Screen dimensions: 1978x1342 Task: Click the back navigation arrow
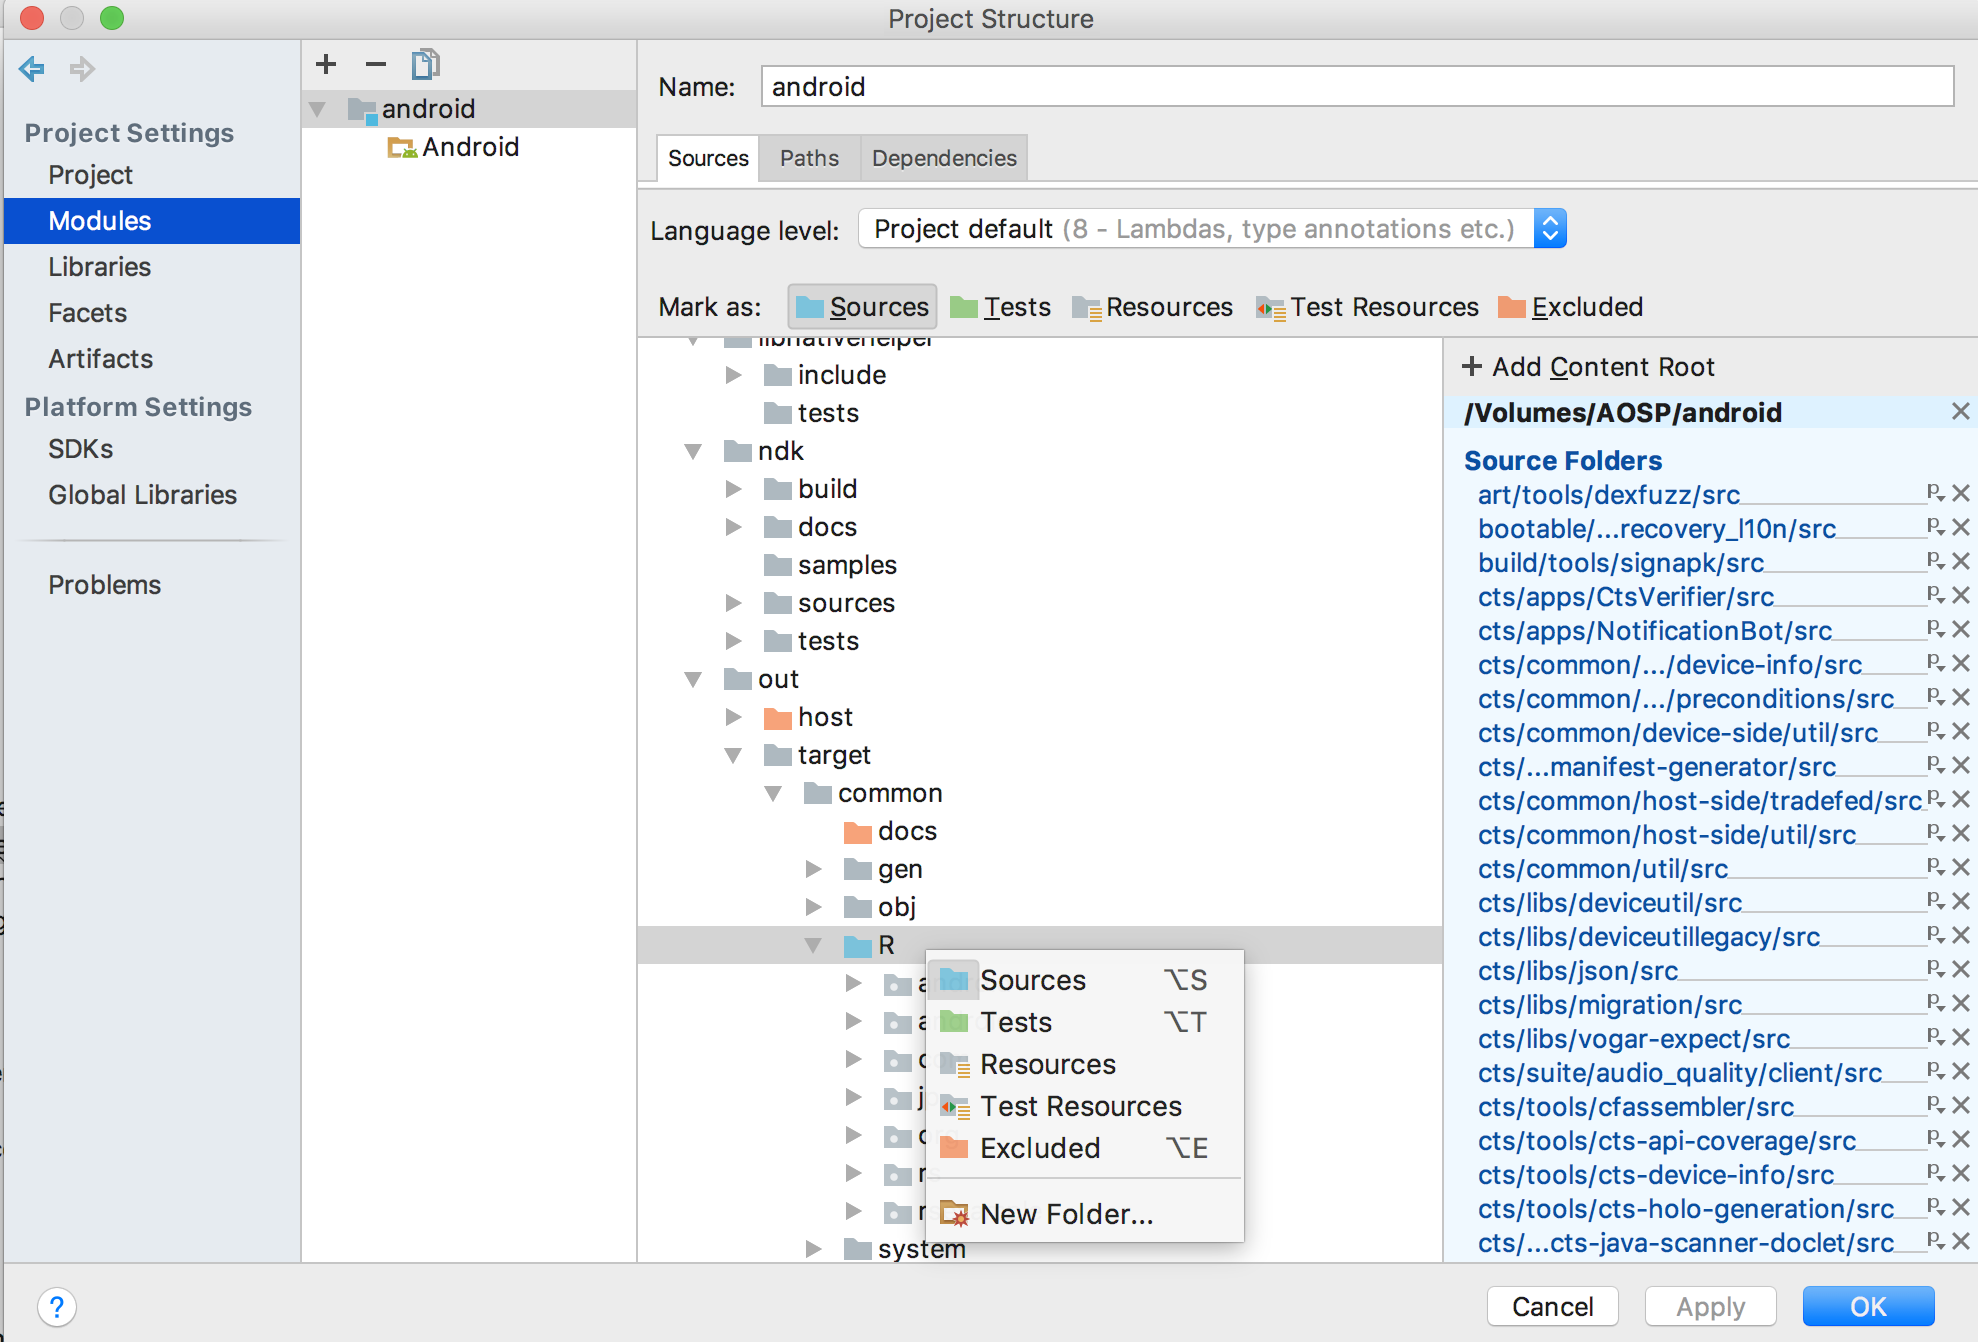(32, 69)
